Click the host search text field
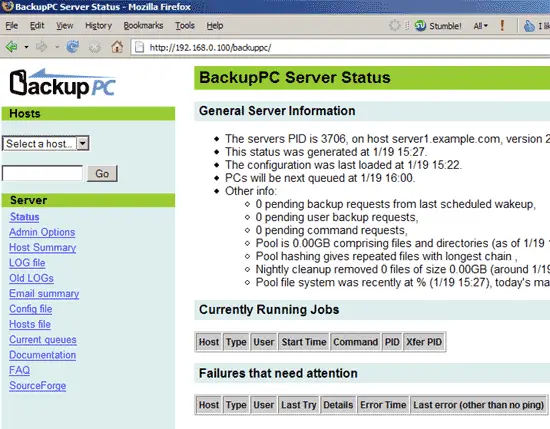 point(42,173)
